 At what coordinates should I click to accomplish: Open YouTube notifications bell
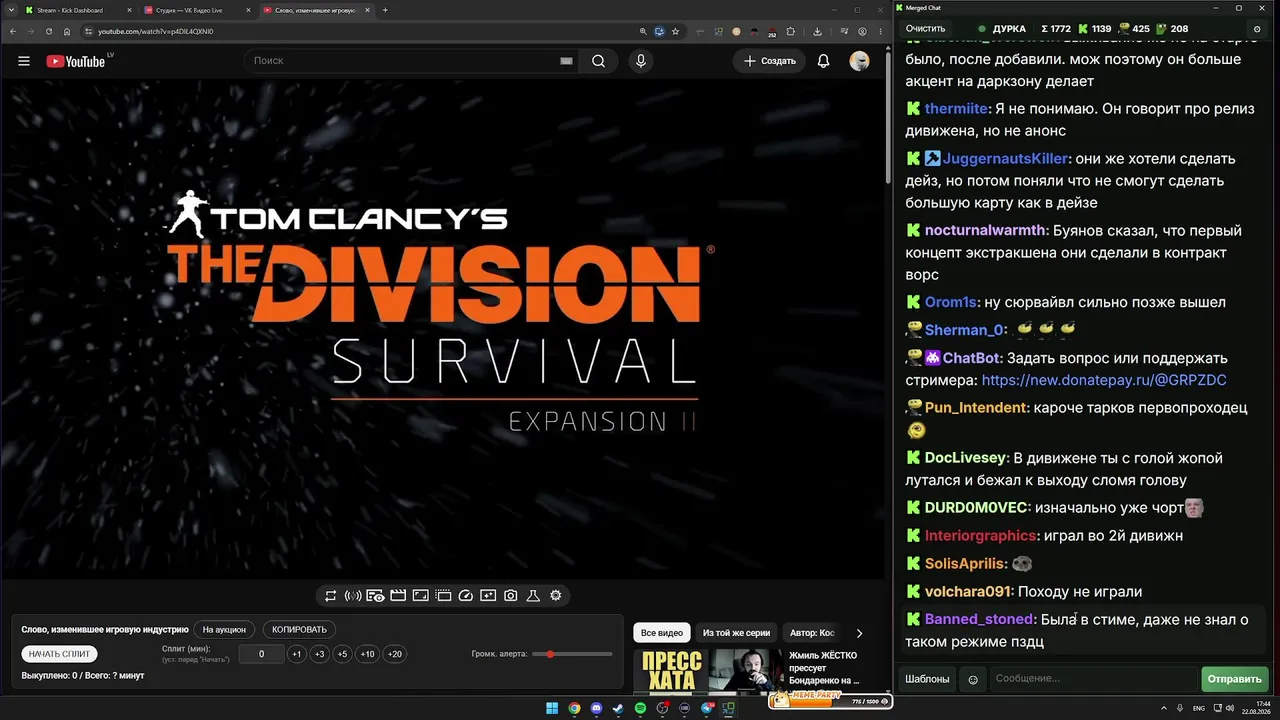(x=823, y=61)
